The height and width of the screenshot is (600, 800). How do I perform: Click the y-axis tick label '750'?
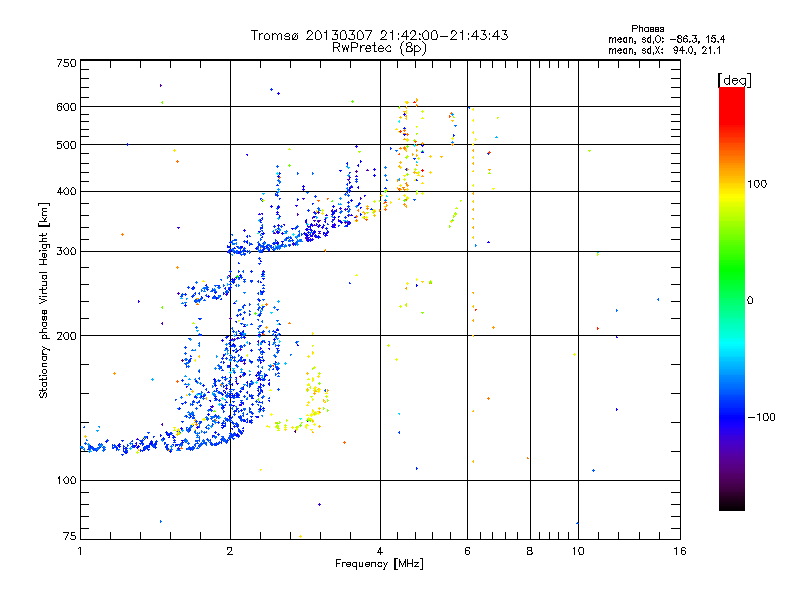[66, 63]
